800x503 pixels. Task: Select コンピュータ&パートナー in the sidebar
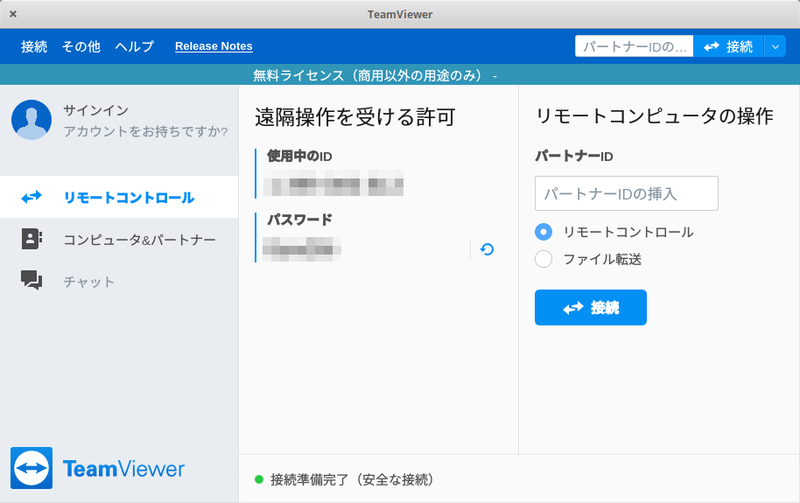119,239
